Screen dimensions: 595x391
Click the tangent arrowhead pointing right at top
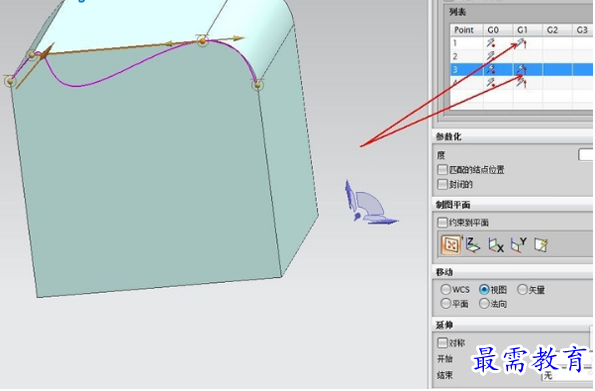pos(238,38)
